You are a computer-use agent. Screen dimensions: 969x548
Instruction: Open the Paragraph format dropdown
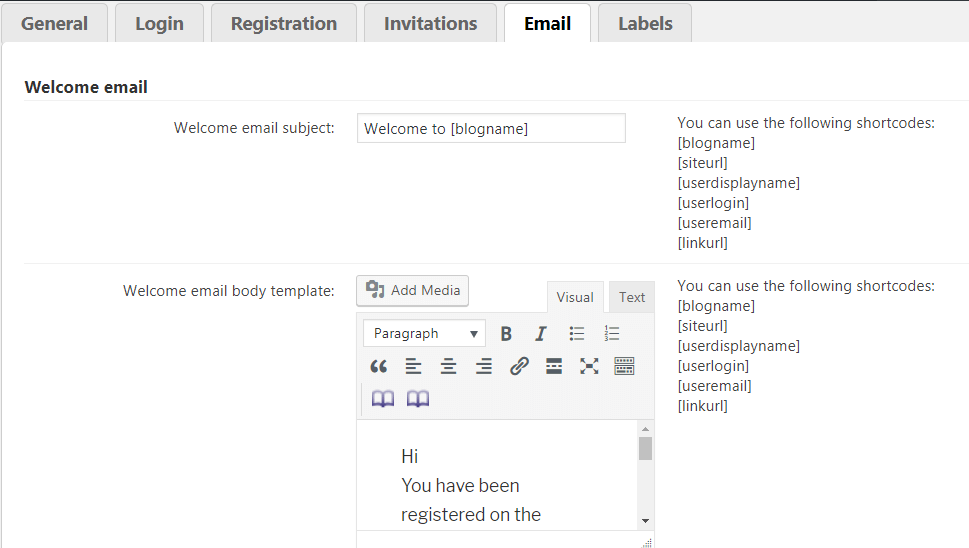tap(424, 334)
